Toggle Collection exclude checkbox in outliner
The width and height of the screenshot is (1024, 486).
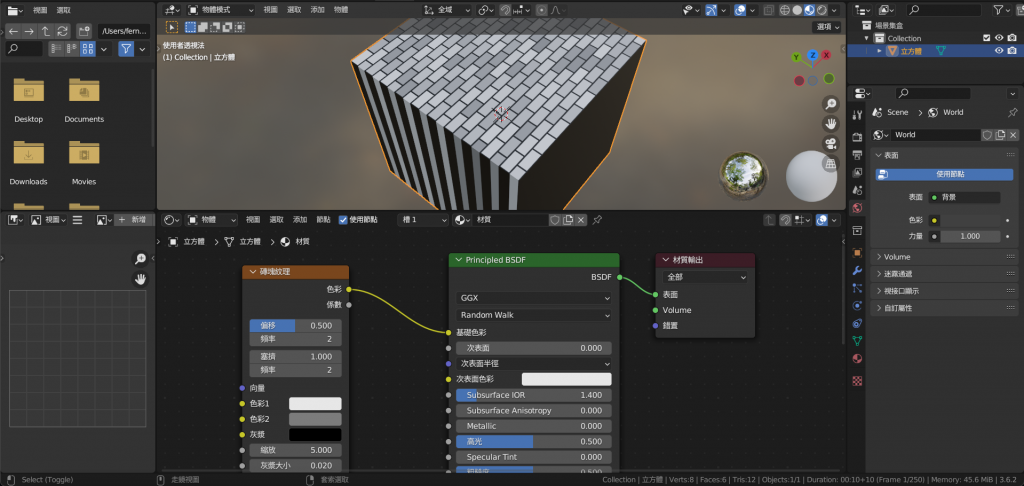987,38
